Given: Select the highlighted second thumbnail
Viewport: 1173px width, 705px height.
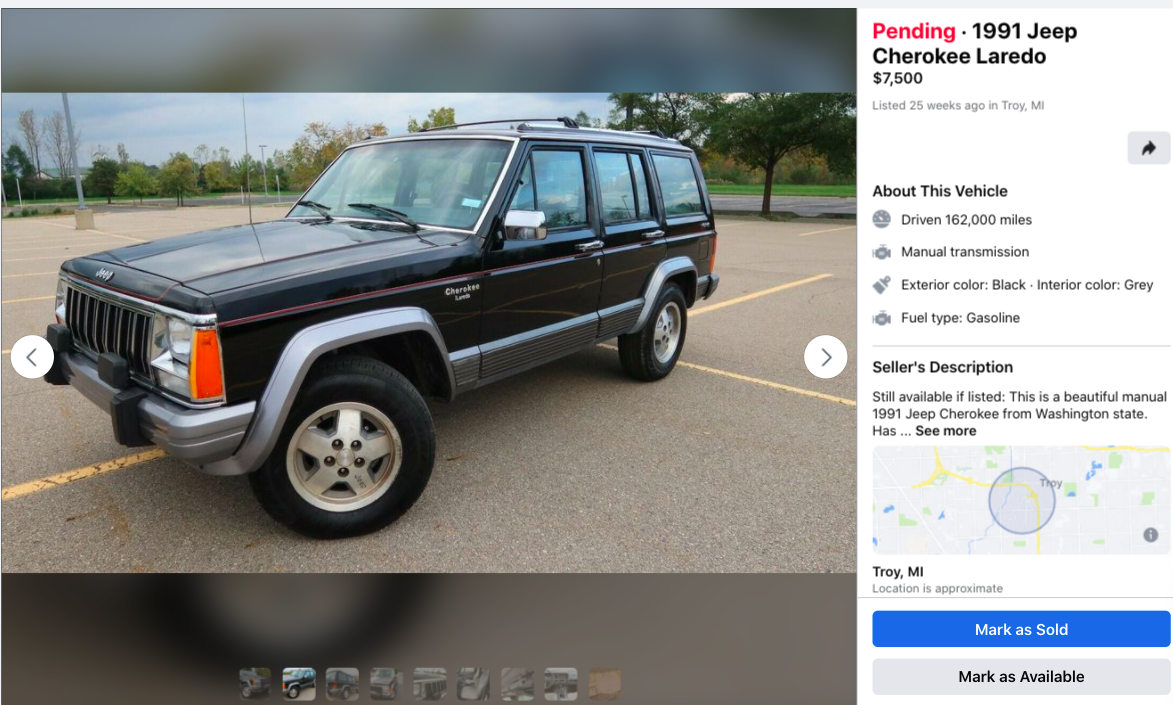Looking at the screenshot, I should click(298, 684).
